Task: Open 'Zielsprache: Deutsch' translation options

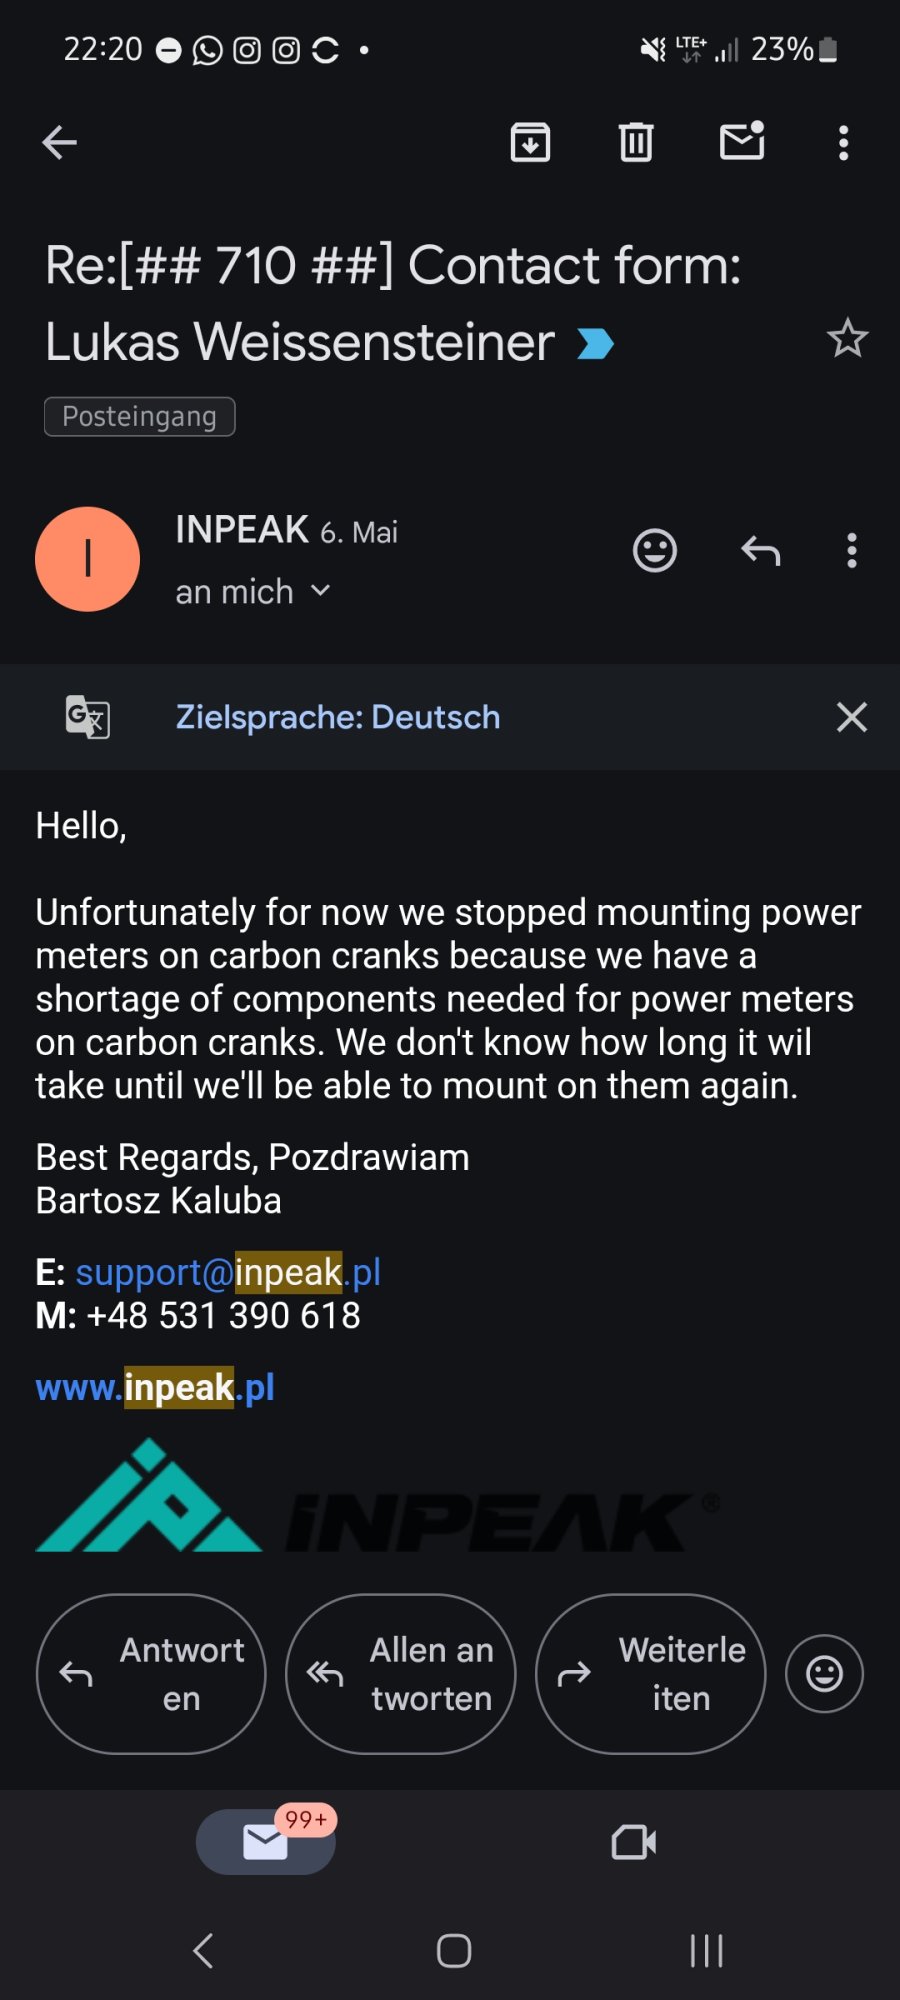Action: [x=338, y=717]
